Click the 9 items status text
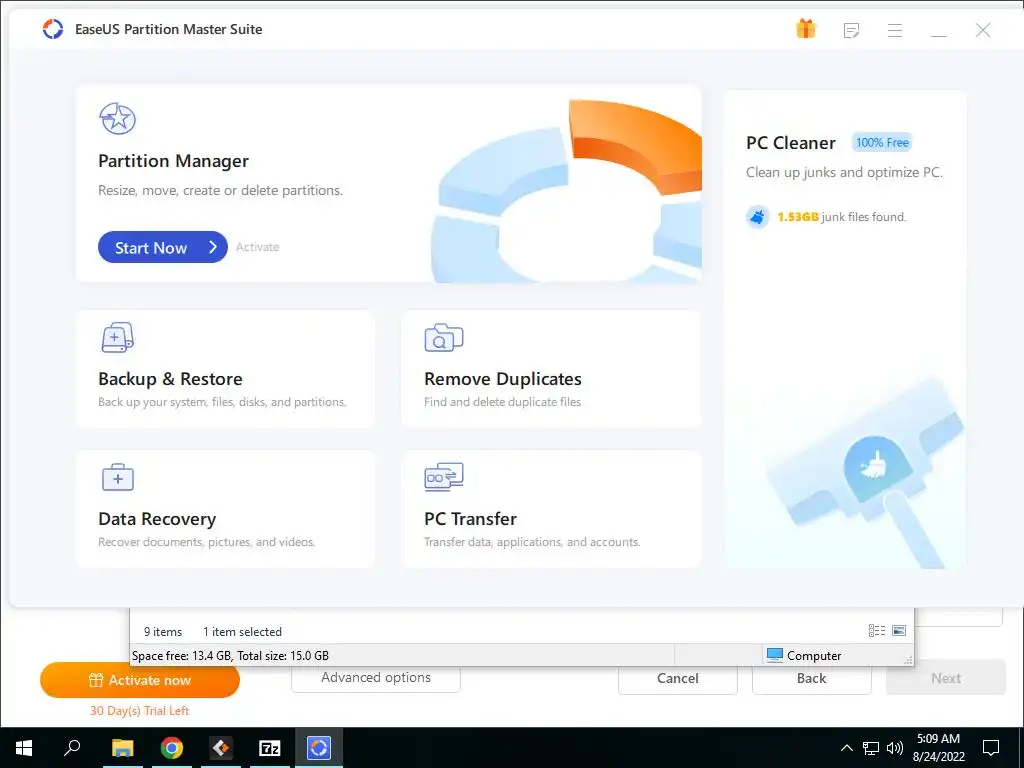Viewport: 1024px width, 768px height. (x=163, y=632)
